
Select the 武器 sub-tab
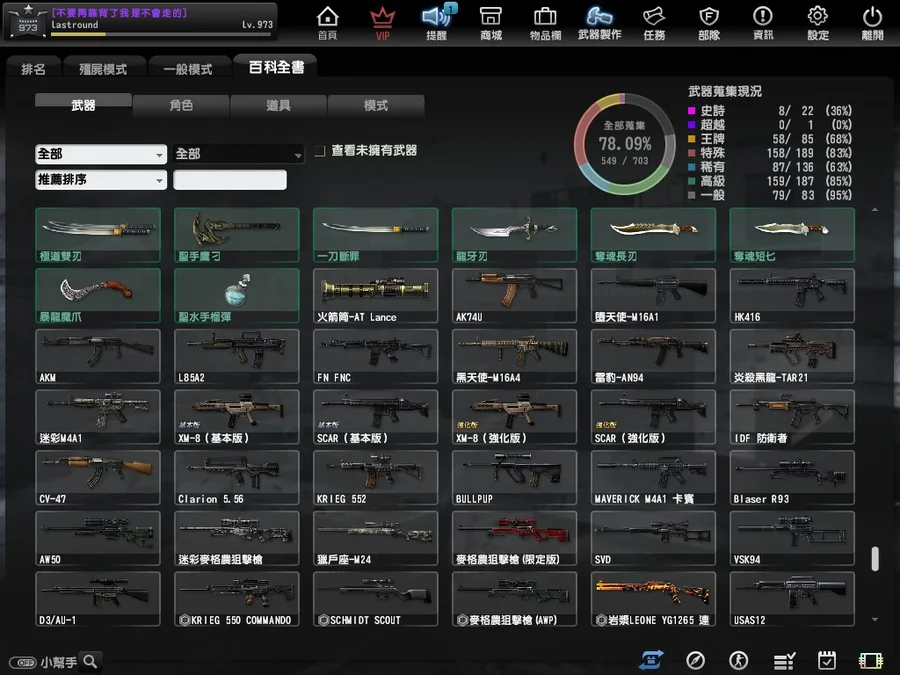click(83, 105)
